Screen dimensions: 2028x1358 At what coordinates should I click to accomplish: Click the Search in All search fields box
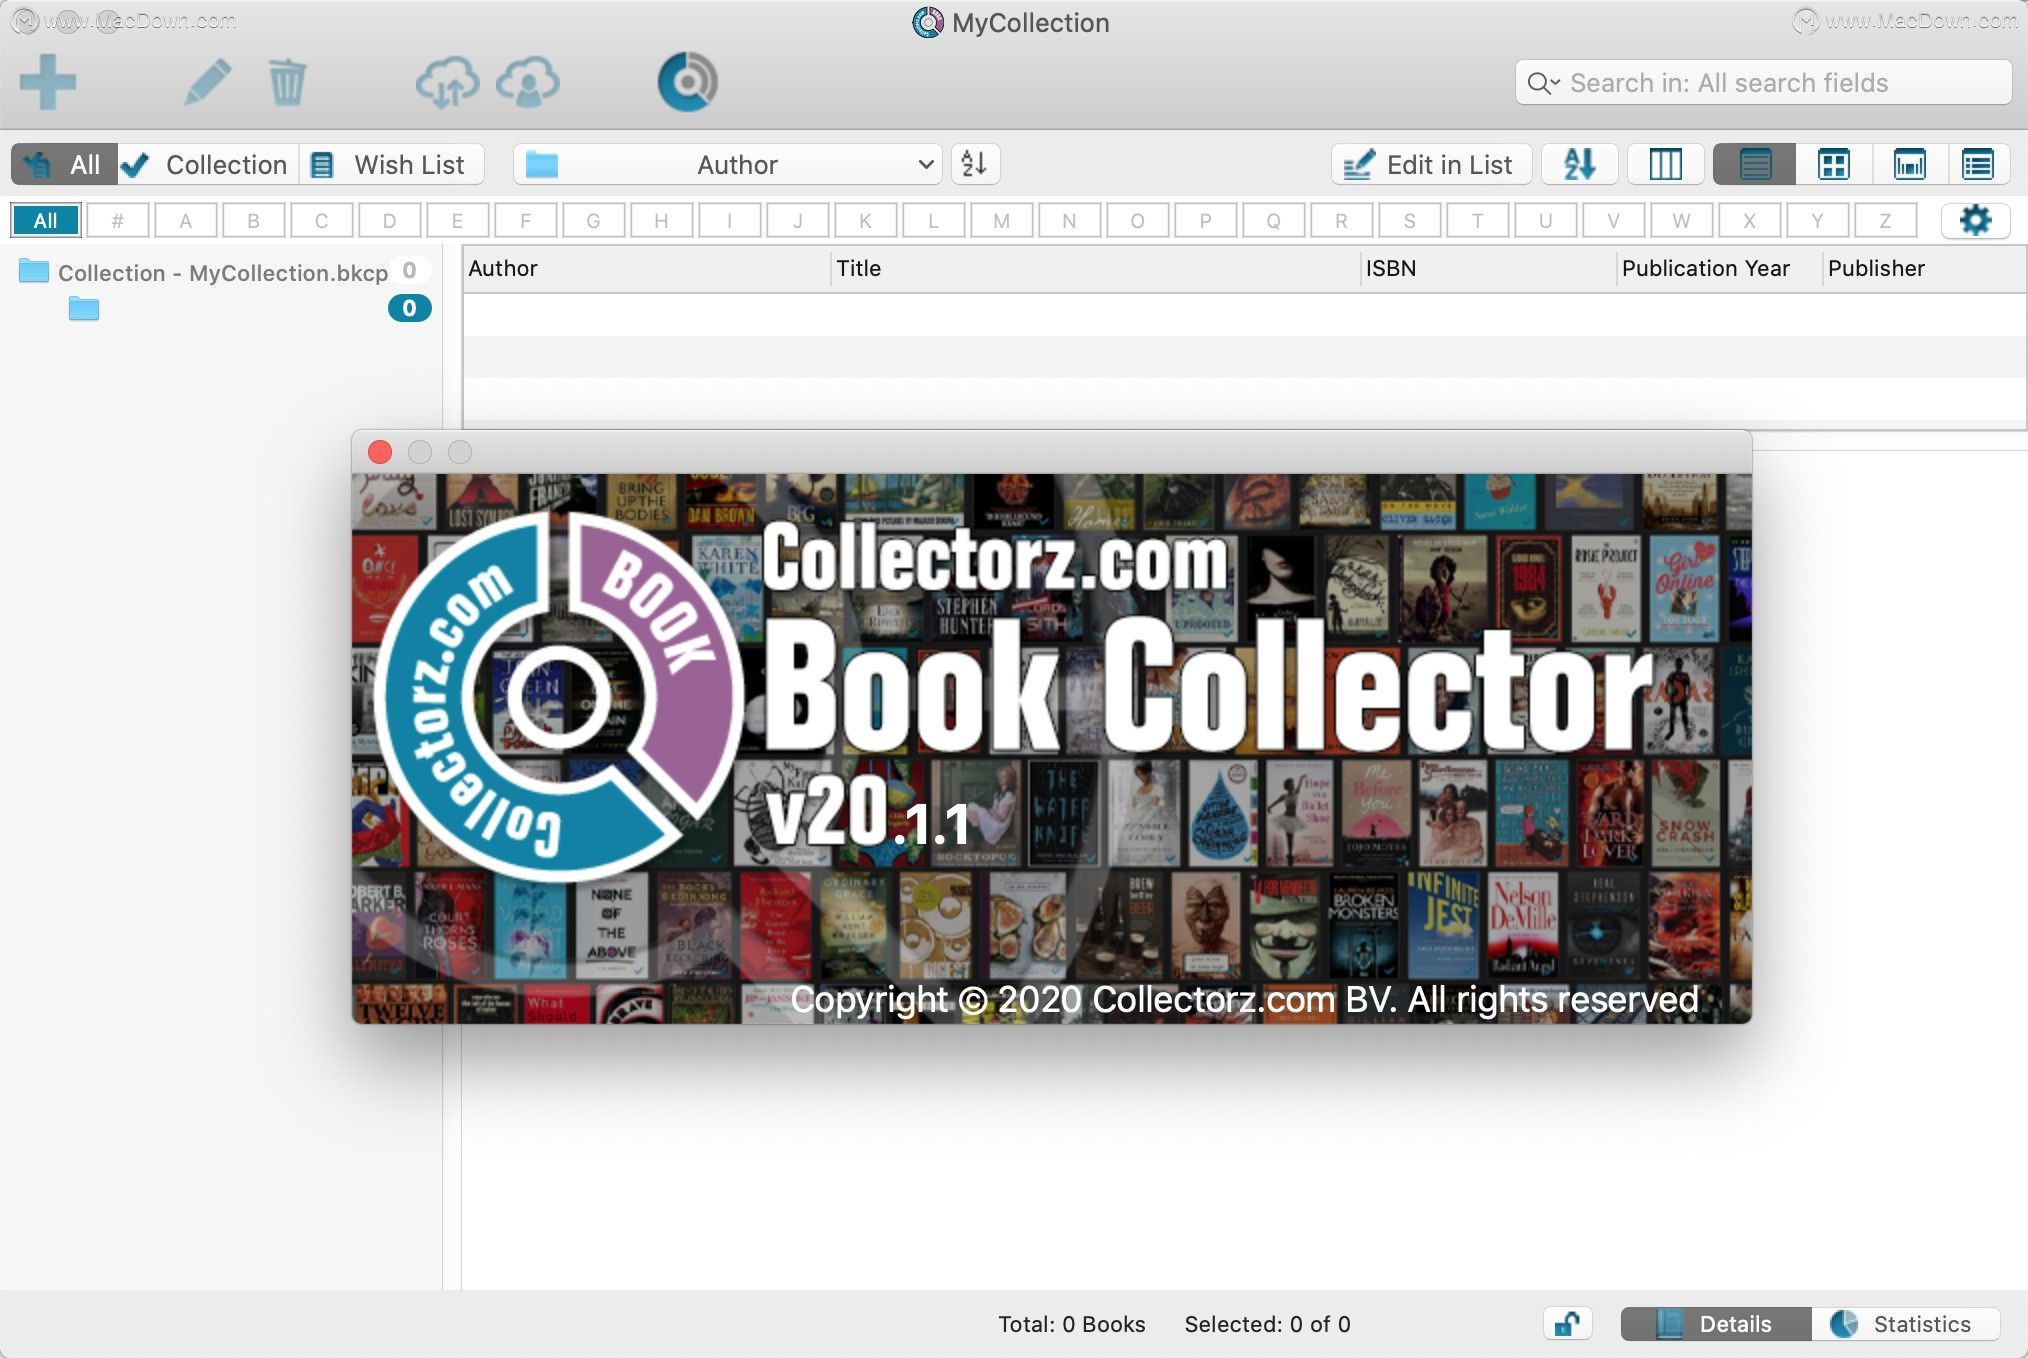click(x=1763, y=83)
